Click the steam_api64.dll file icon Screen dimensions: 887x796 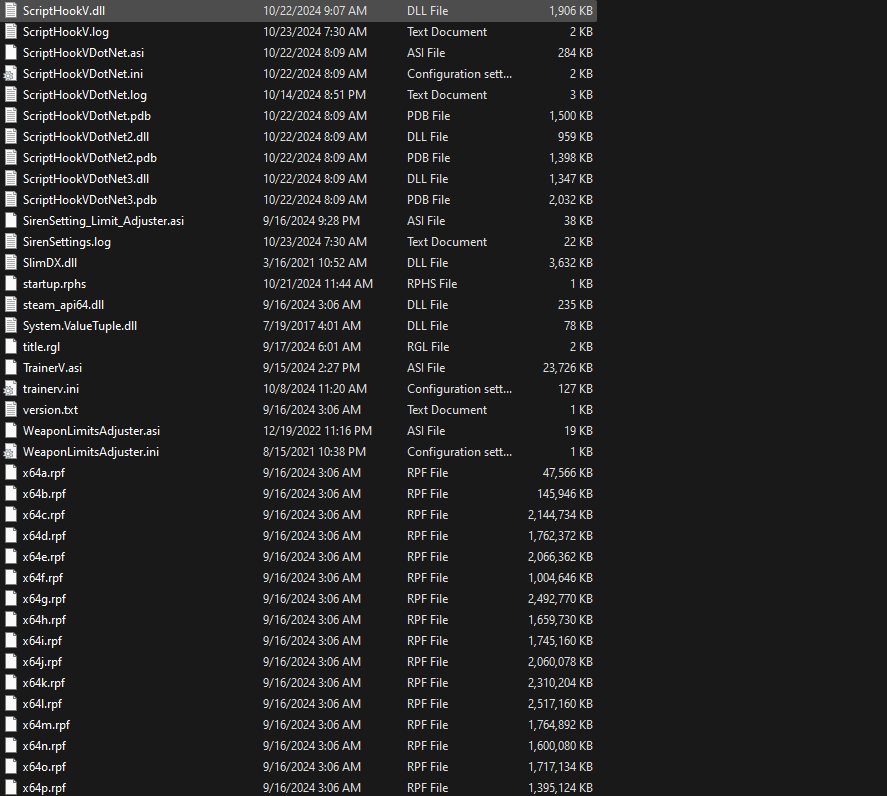click(11, 304)
